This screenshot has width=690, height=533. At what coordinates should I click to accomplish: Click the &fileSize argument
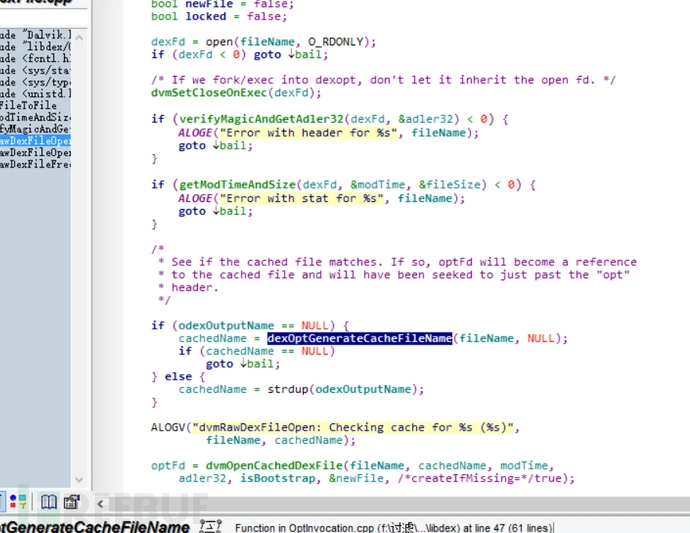[x=449, y=184]
